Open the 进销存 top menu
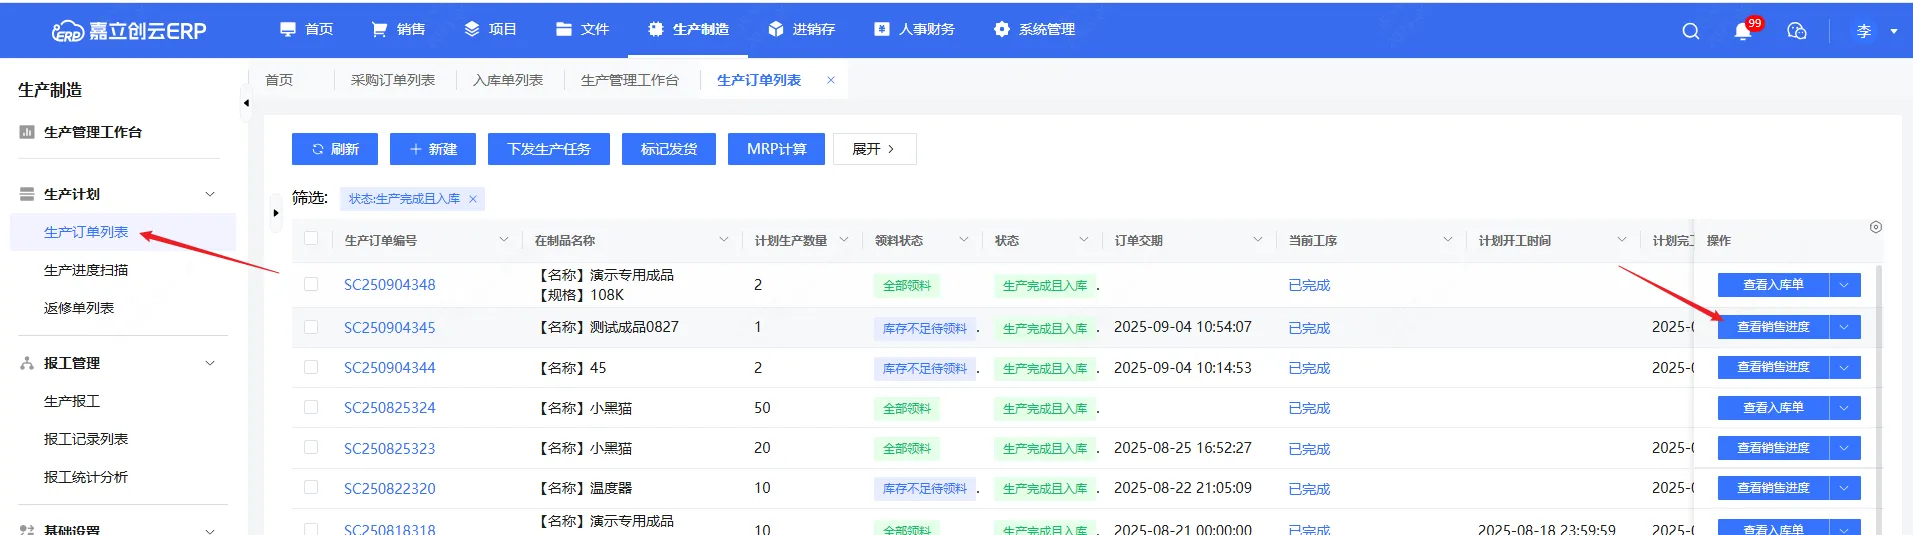Screen dimensions: 1913x535 tap(802, 30)
